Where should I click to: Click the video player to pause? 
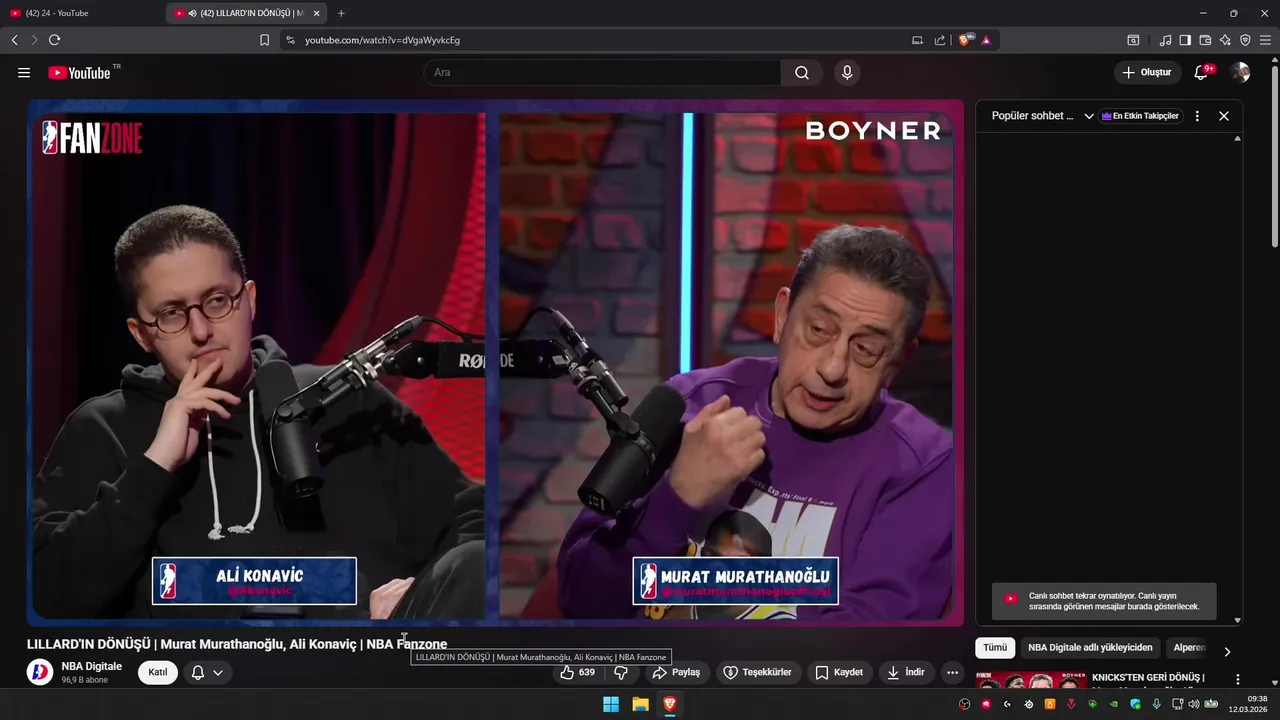click(495, 362)
